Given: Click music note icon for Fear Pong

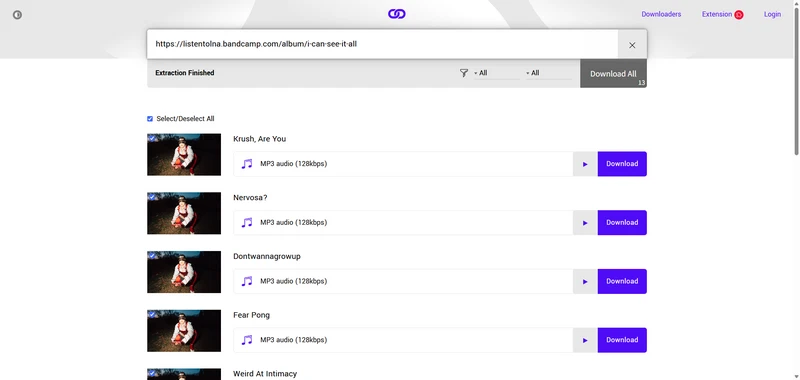Looking at the screenshot, I should point(247,340).
